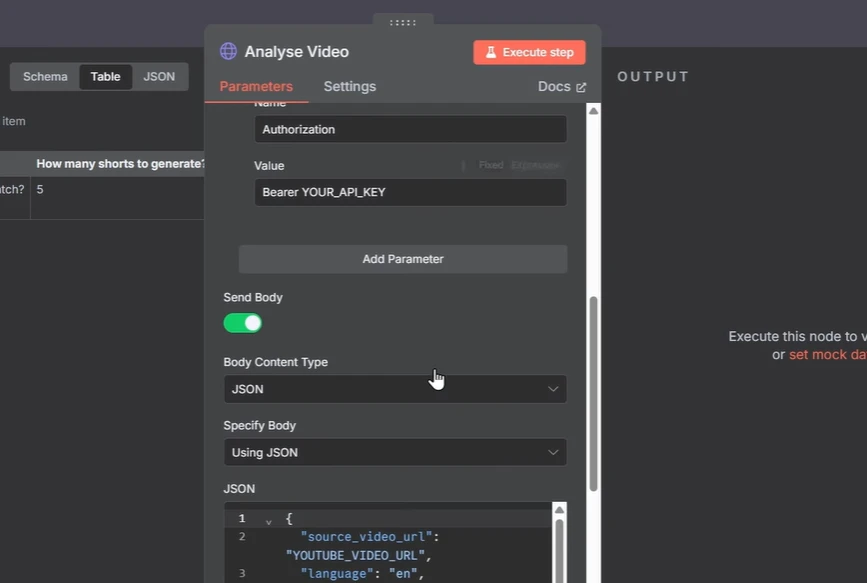Viewport: 867px width, 583px height.
Task: Click the table cell with value 5
Action: click(x=117, y=198)
